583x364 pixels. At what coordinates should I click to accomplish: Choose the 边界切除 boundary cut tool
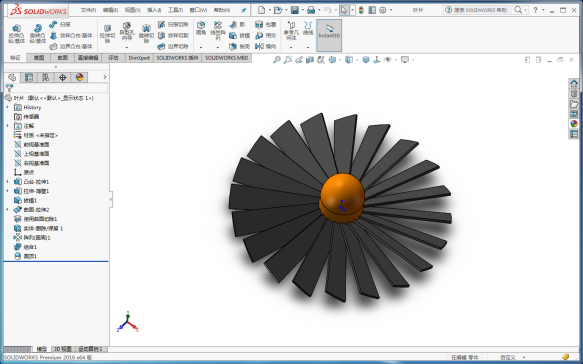click(173, 46)
